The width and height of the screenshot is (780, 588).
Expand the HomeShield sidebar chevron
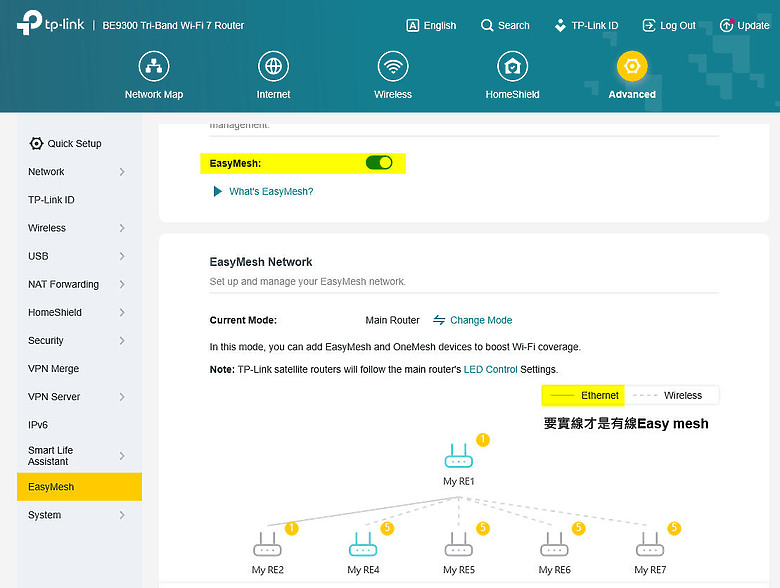(x=122, y=312)
